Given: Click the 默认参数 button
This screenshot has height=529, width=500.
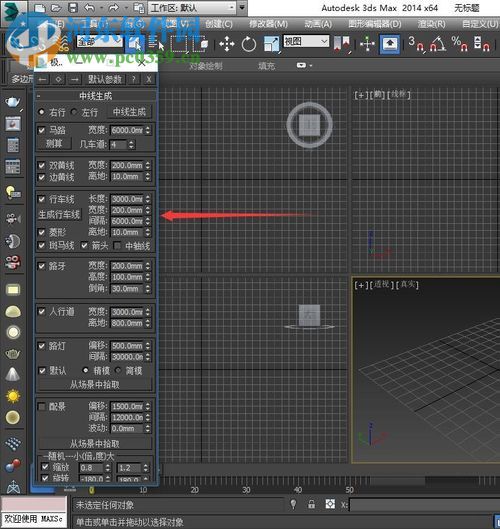Looking at the screenshot, I should pyautogui.click(x=105, y=79).
